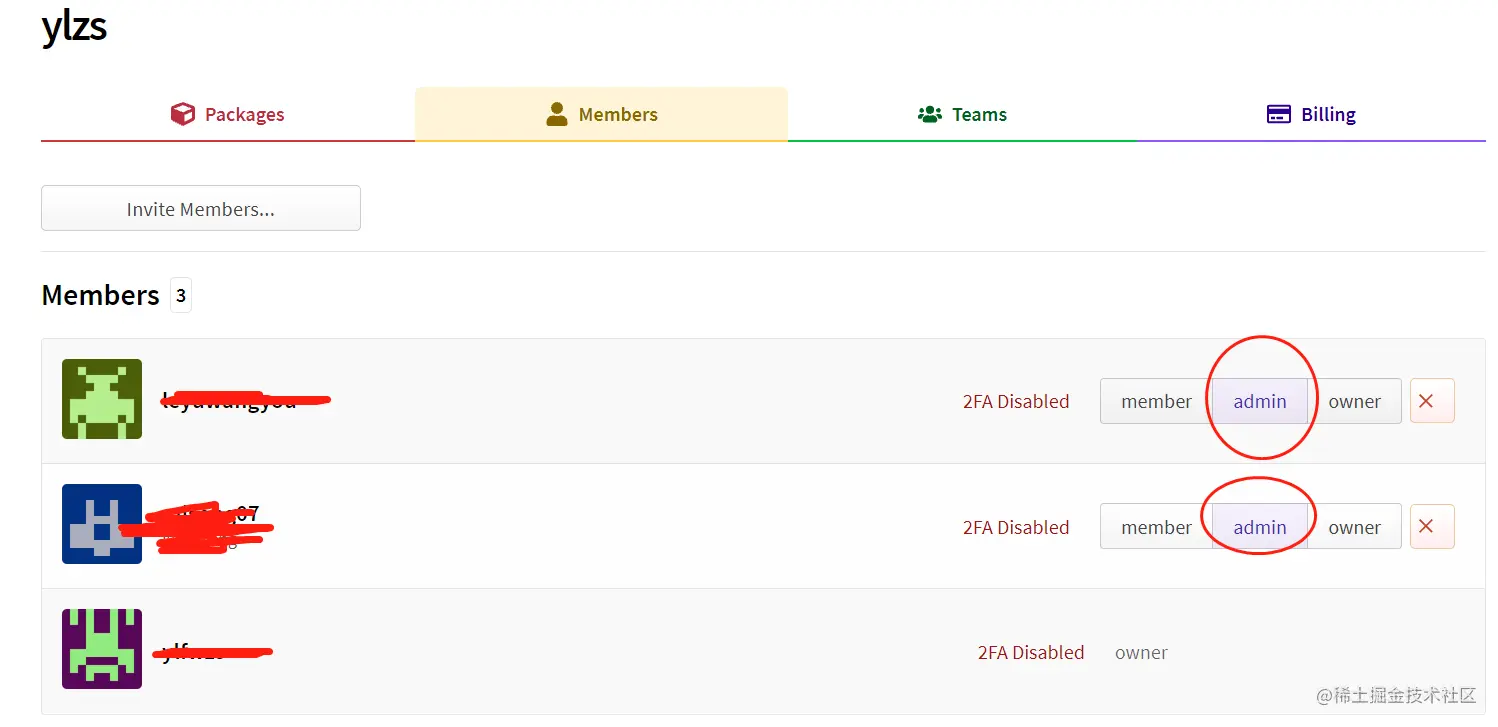Viewport: 1498px width, 727px height.
Task: Click the first member's green avatar
Action: 102,399
